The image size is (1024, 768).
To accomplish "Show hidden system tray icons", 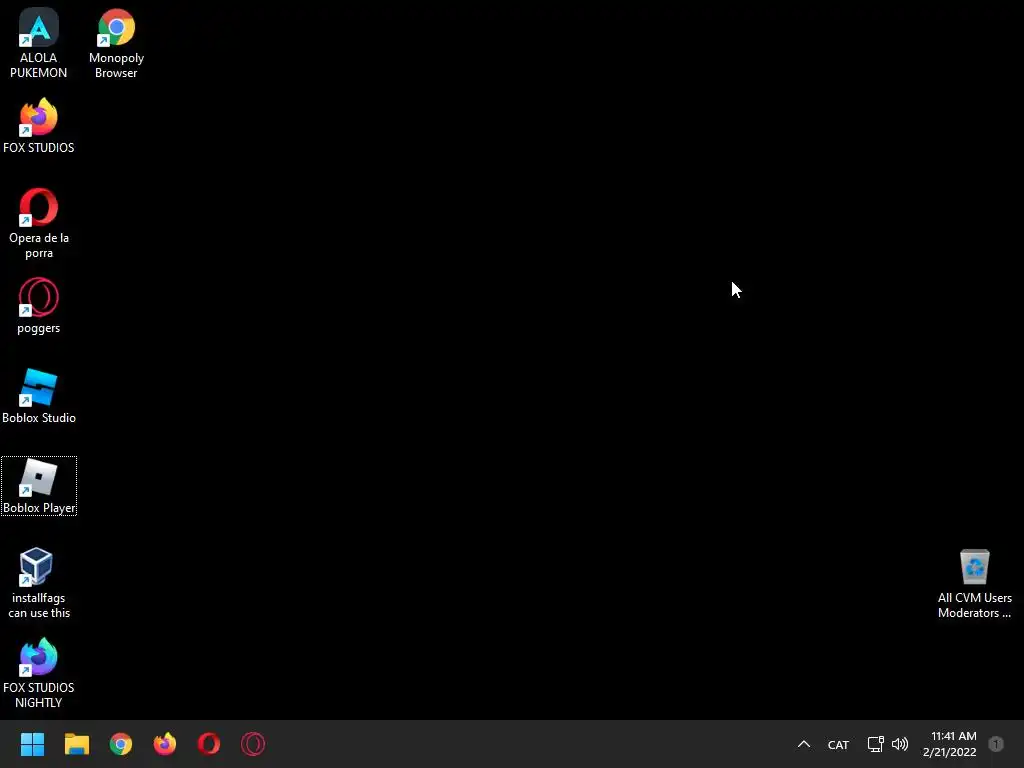I will tap(804, 744).
